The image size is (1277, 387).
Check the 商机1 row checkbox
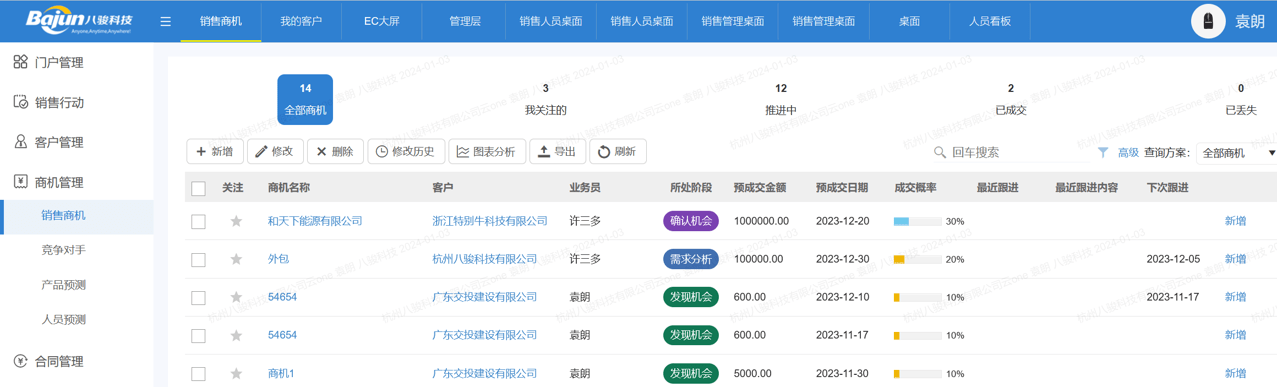point(198,373)
